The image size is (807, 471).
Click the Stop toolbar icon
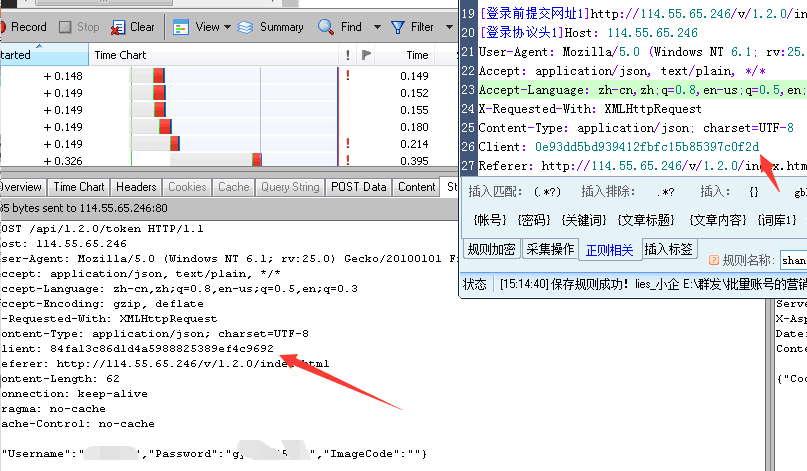(x=65, y=27)
